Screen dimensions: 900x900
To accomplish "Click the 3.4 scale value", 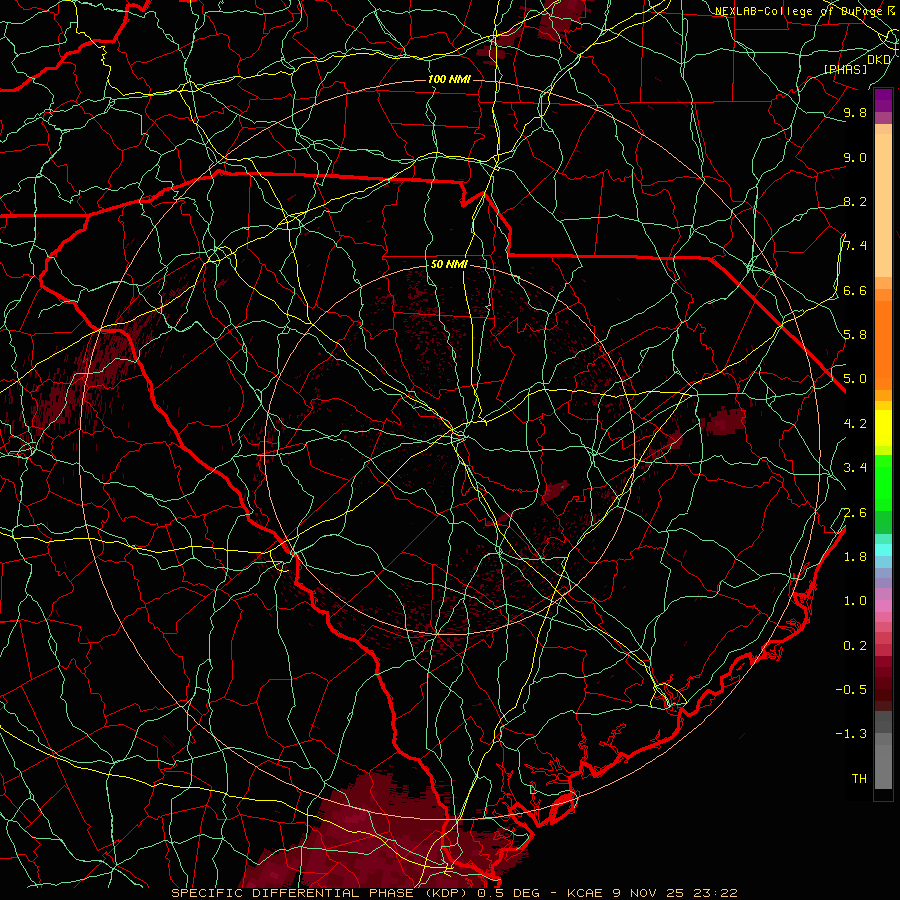I will (x=855, y=468).
